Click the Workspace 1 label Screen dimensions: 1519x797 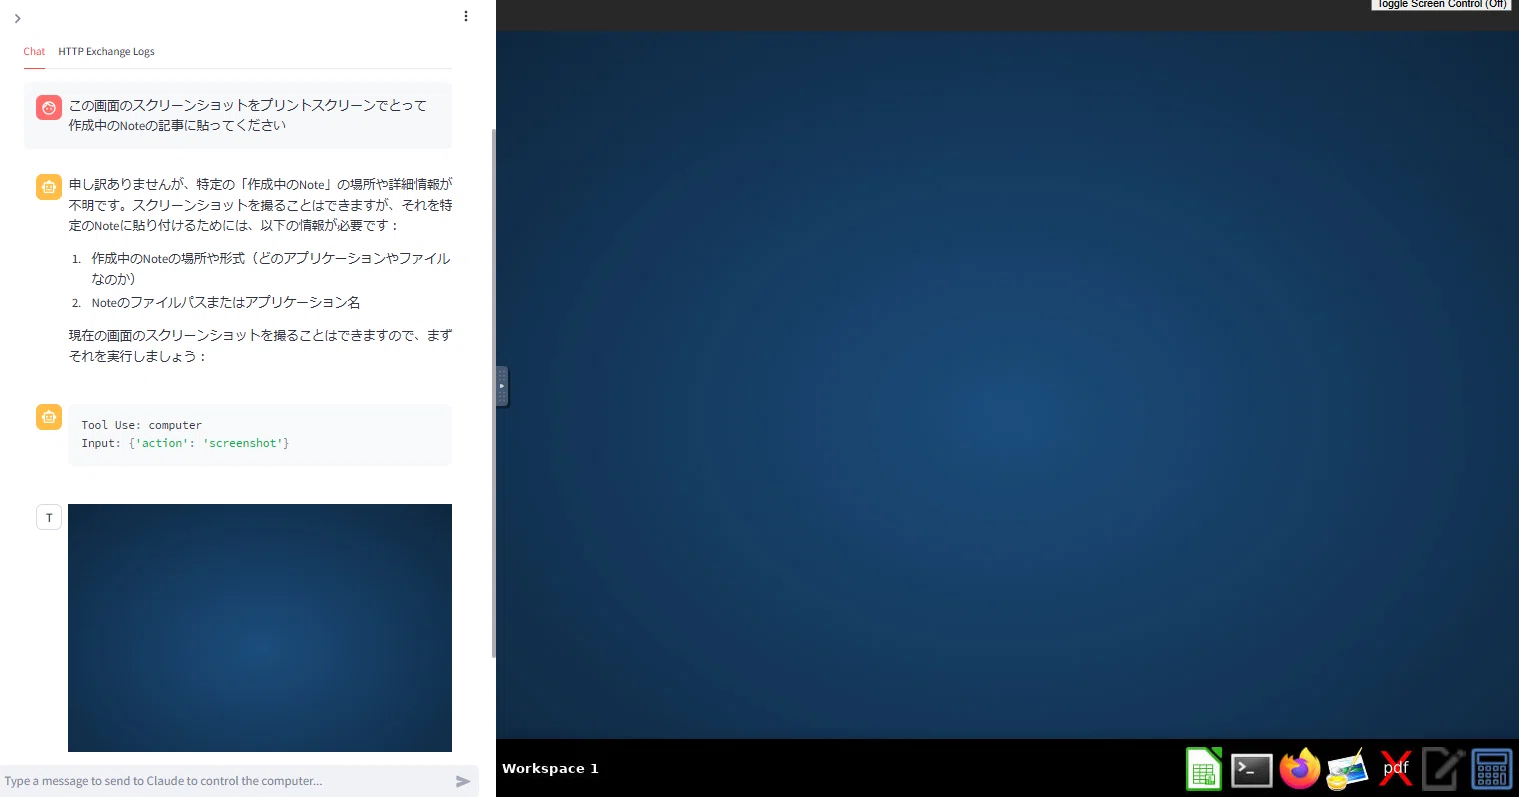pyautogui.click(x=550, y=768)
